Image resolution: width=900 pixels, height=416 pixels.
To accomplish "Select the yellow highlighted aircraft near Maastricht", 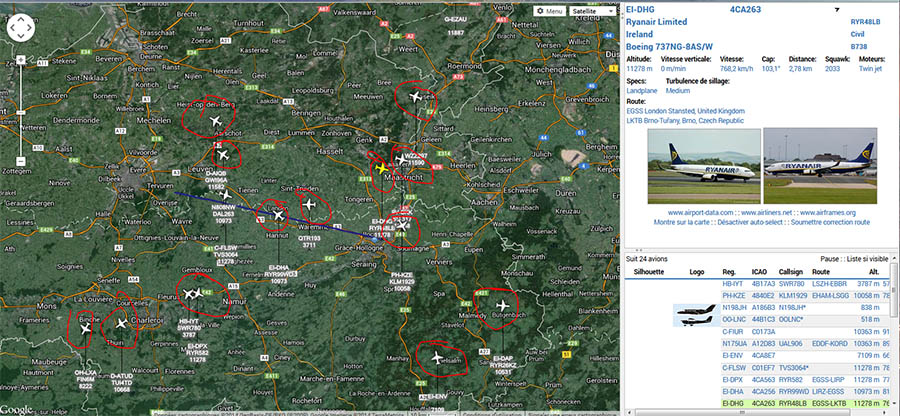I will [381, 168].
